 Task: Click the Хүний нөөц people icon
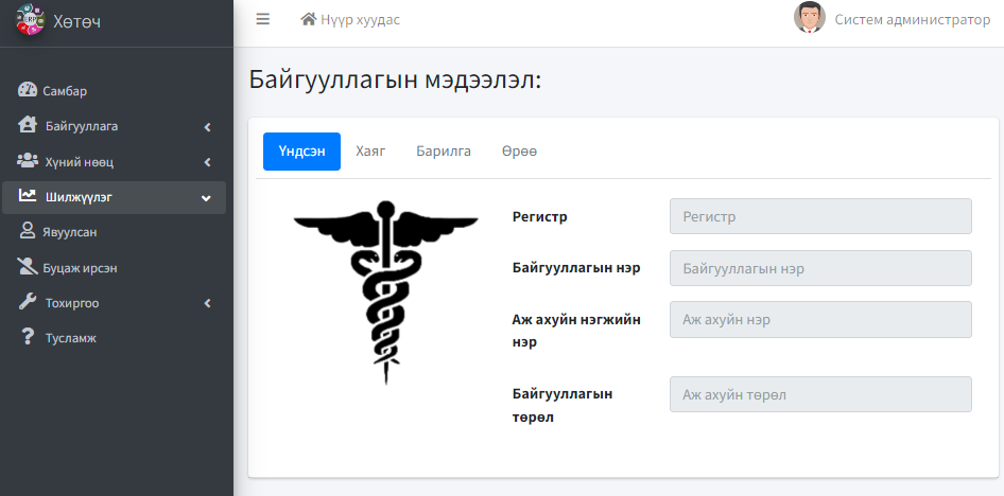point(27,162)
